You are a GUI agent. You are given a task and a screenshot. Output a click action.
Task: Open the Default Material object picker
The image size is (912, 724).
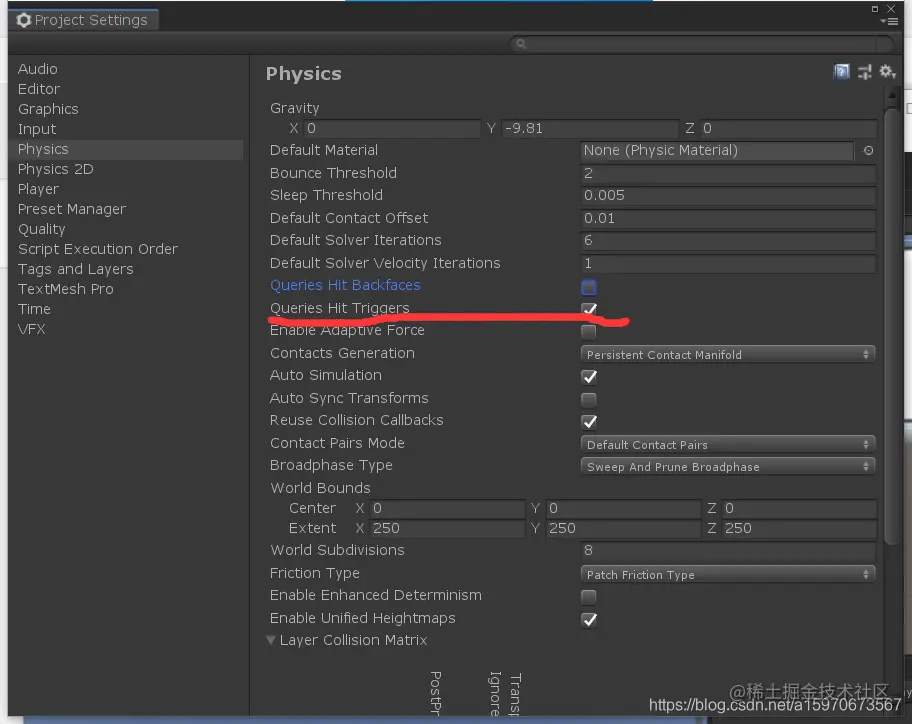[x=868, y=151]
